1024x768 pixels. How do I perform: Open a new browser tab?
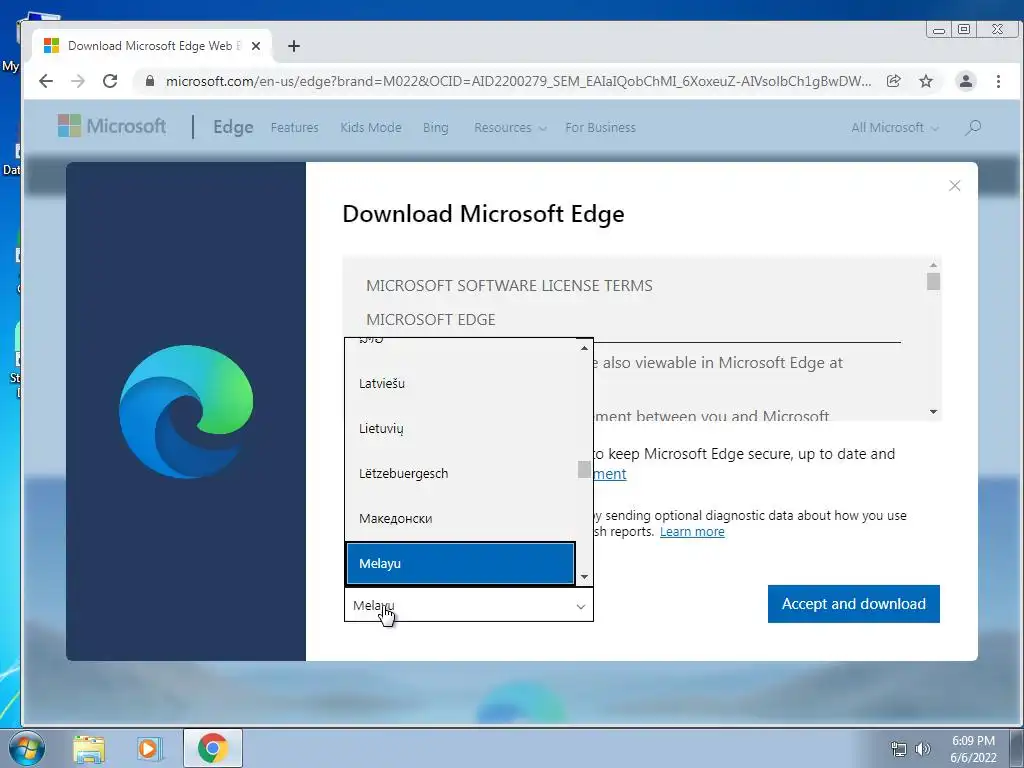(294, 46)
